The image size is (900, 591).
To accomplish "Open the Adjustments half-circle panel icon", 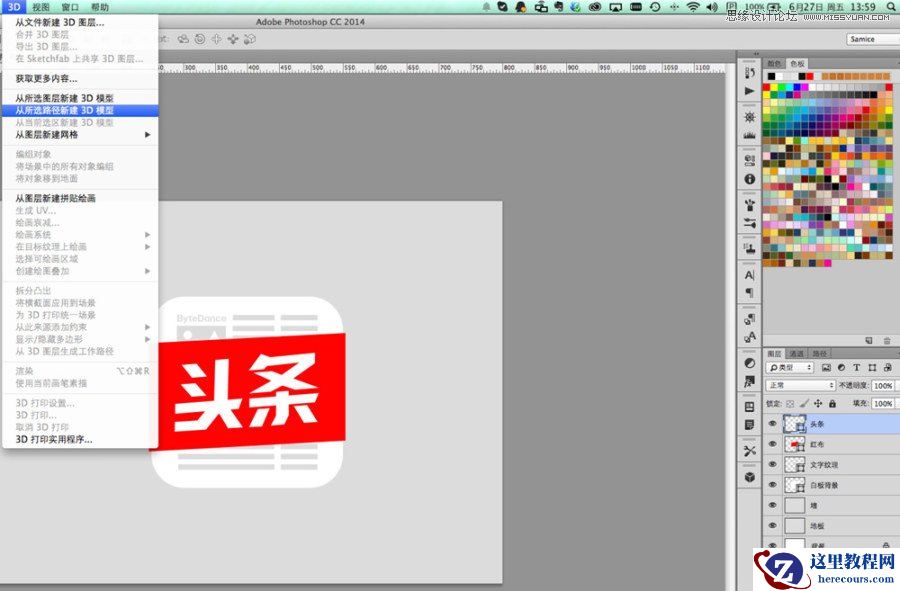I will click(750, 361).
